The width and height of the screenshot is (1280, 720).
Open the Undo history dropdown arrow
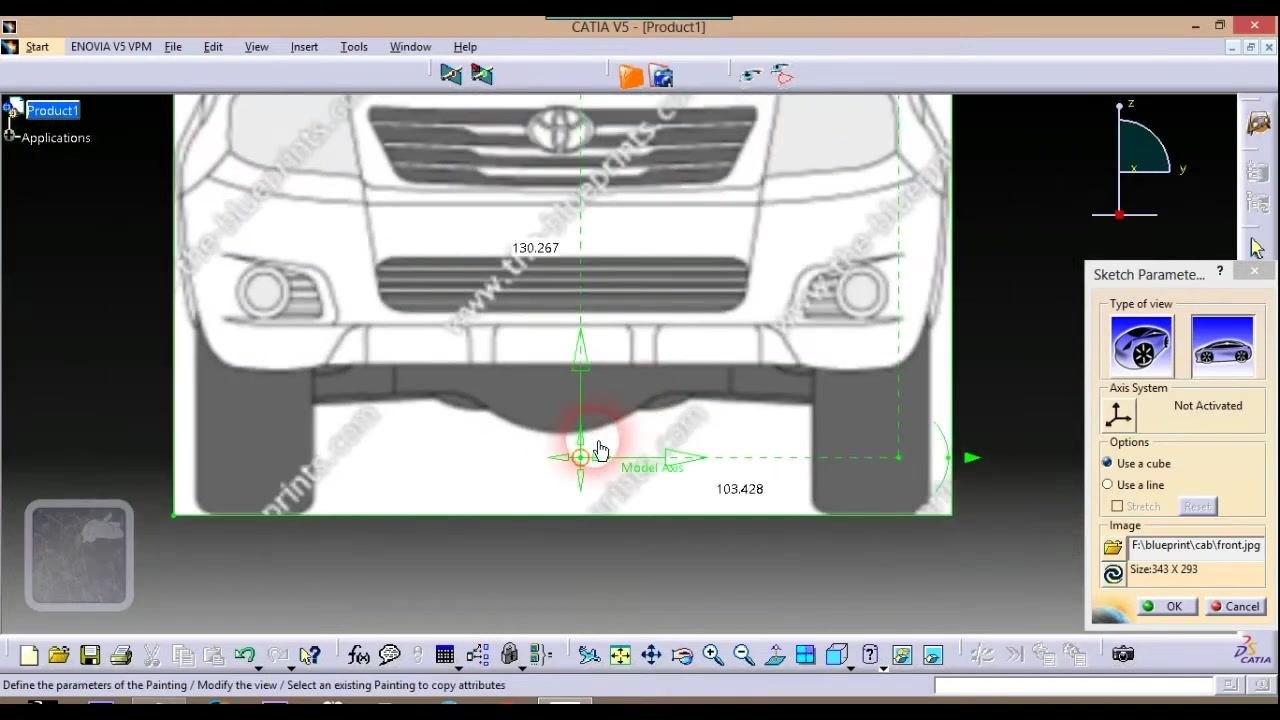click(x=259, y=667)
